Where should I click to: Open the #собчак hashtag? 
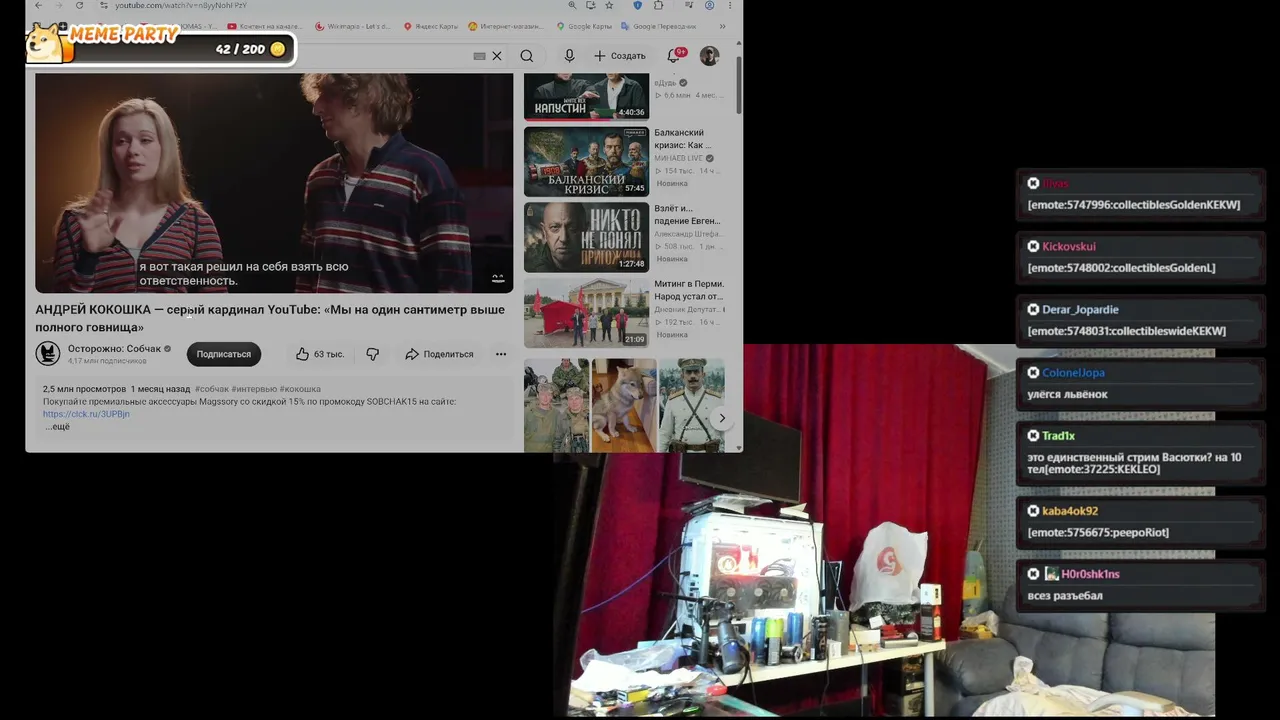[211, 389]
